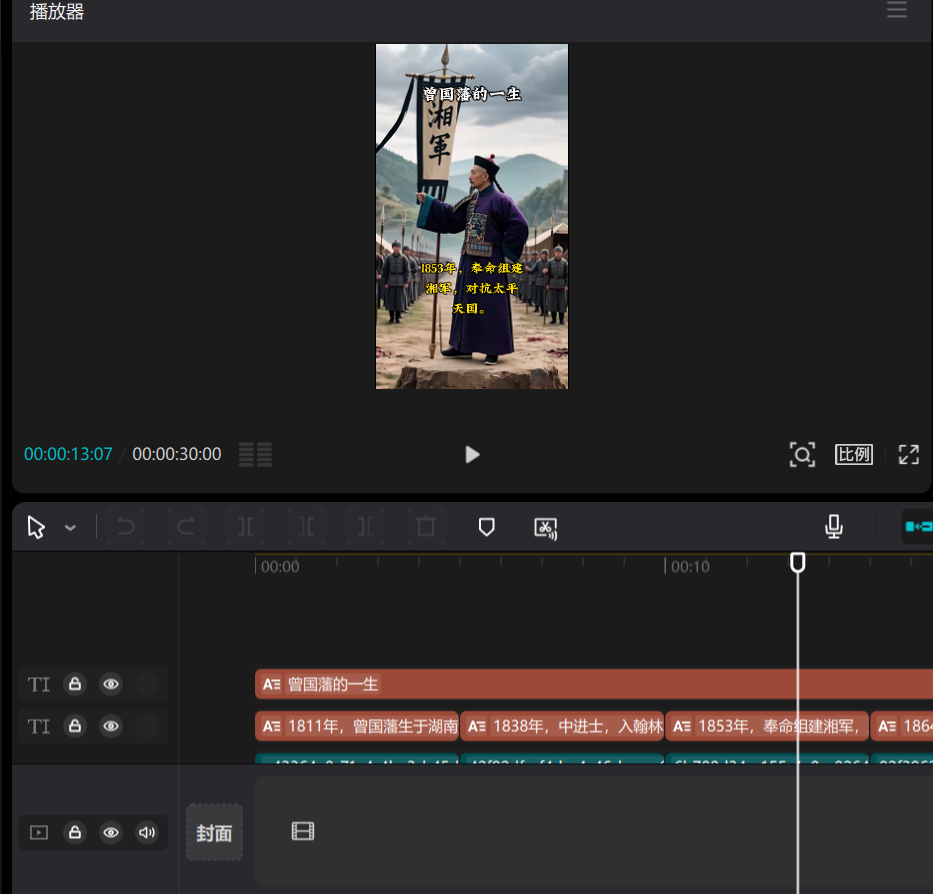Open the preview zoom focus tool
Screen dimensions: 933x894
802,455
